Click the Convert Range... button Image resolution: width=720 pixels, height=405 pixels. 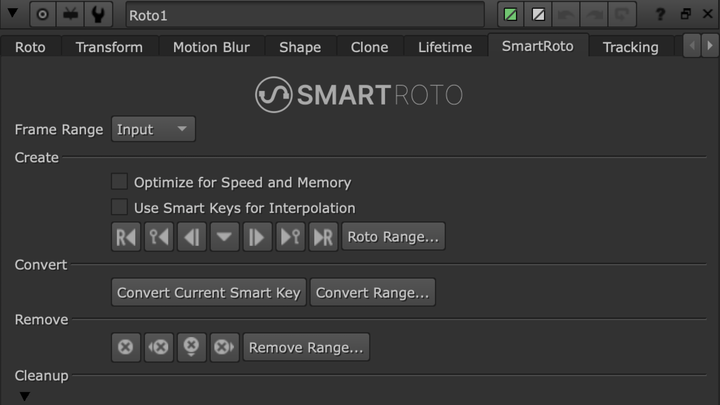372,292
